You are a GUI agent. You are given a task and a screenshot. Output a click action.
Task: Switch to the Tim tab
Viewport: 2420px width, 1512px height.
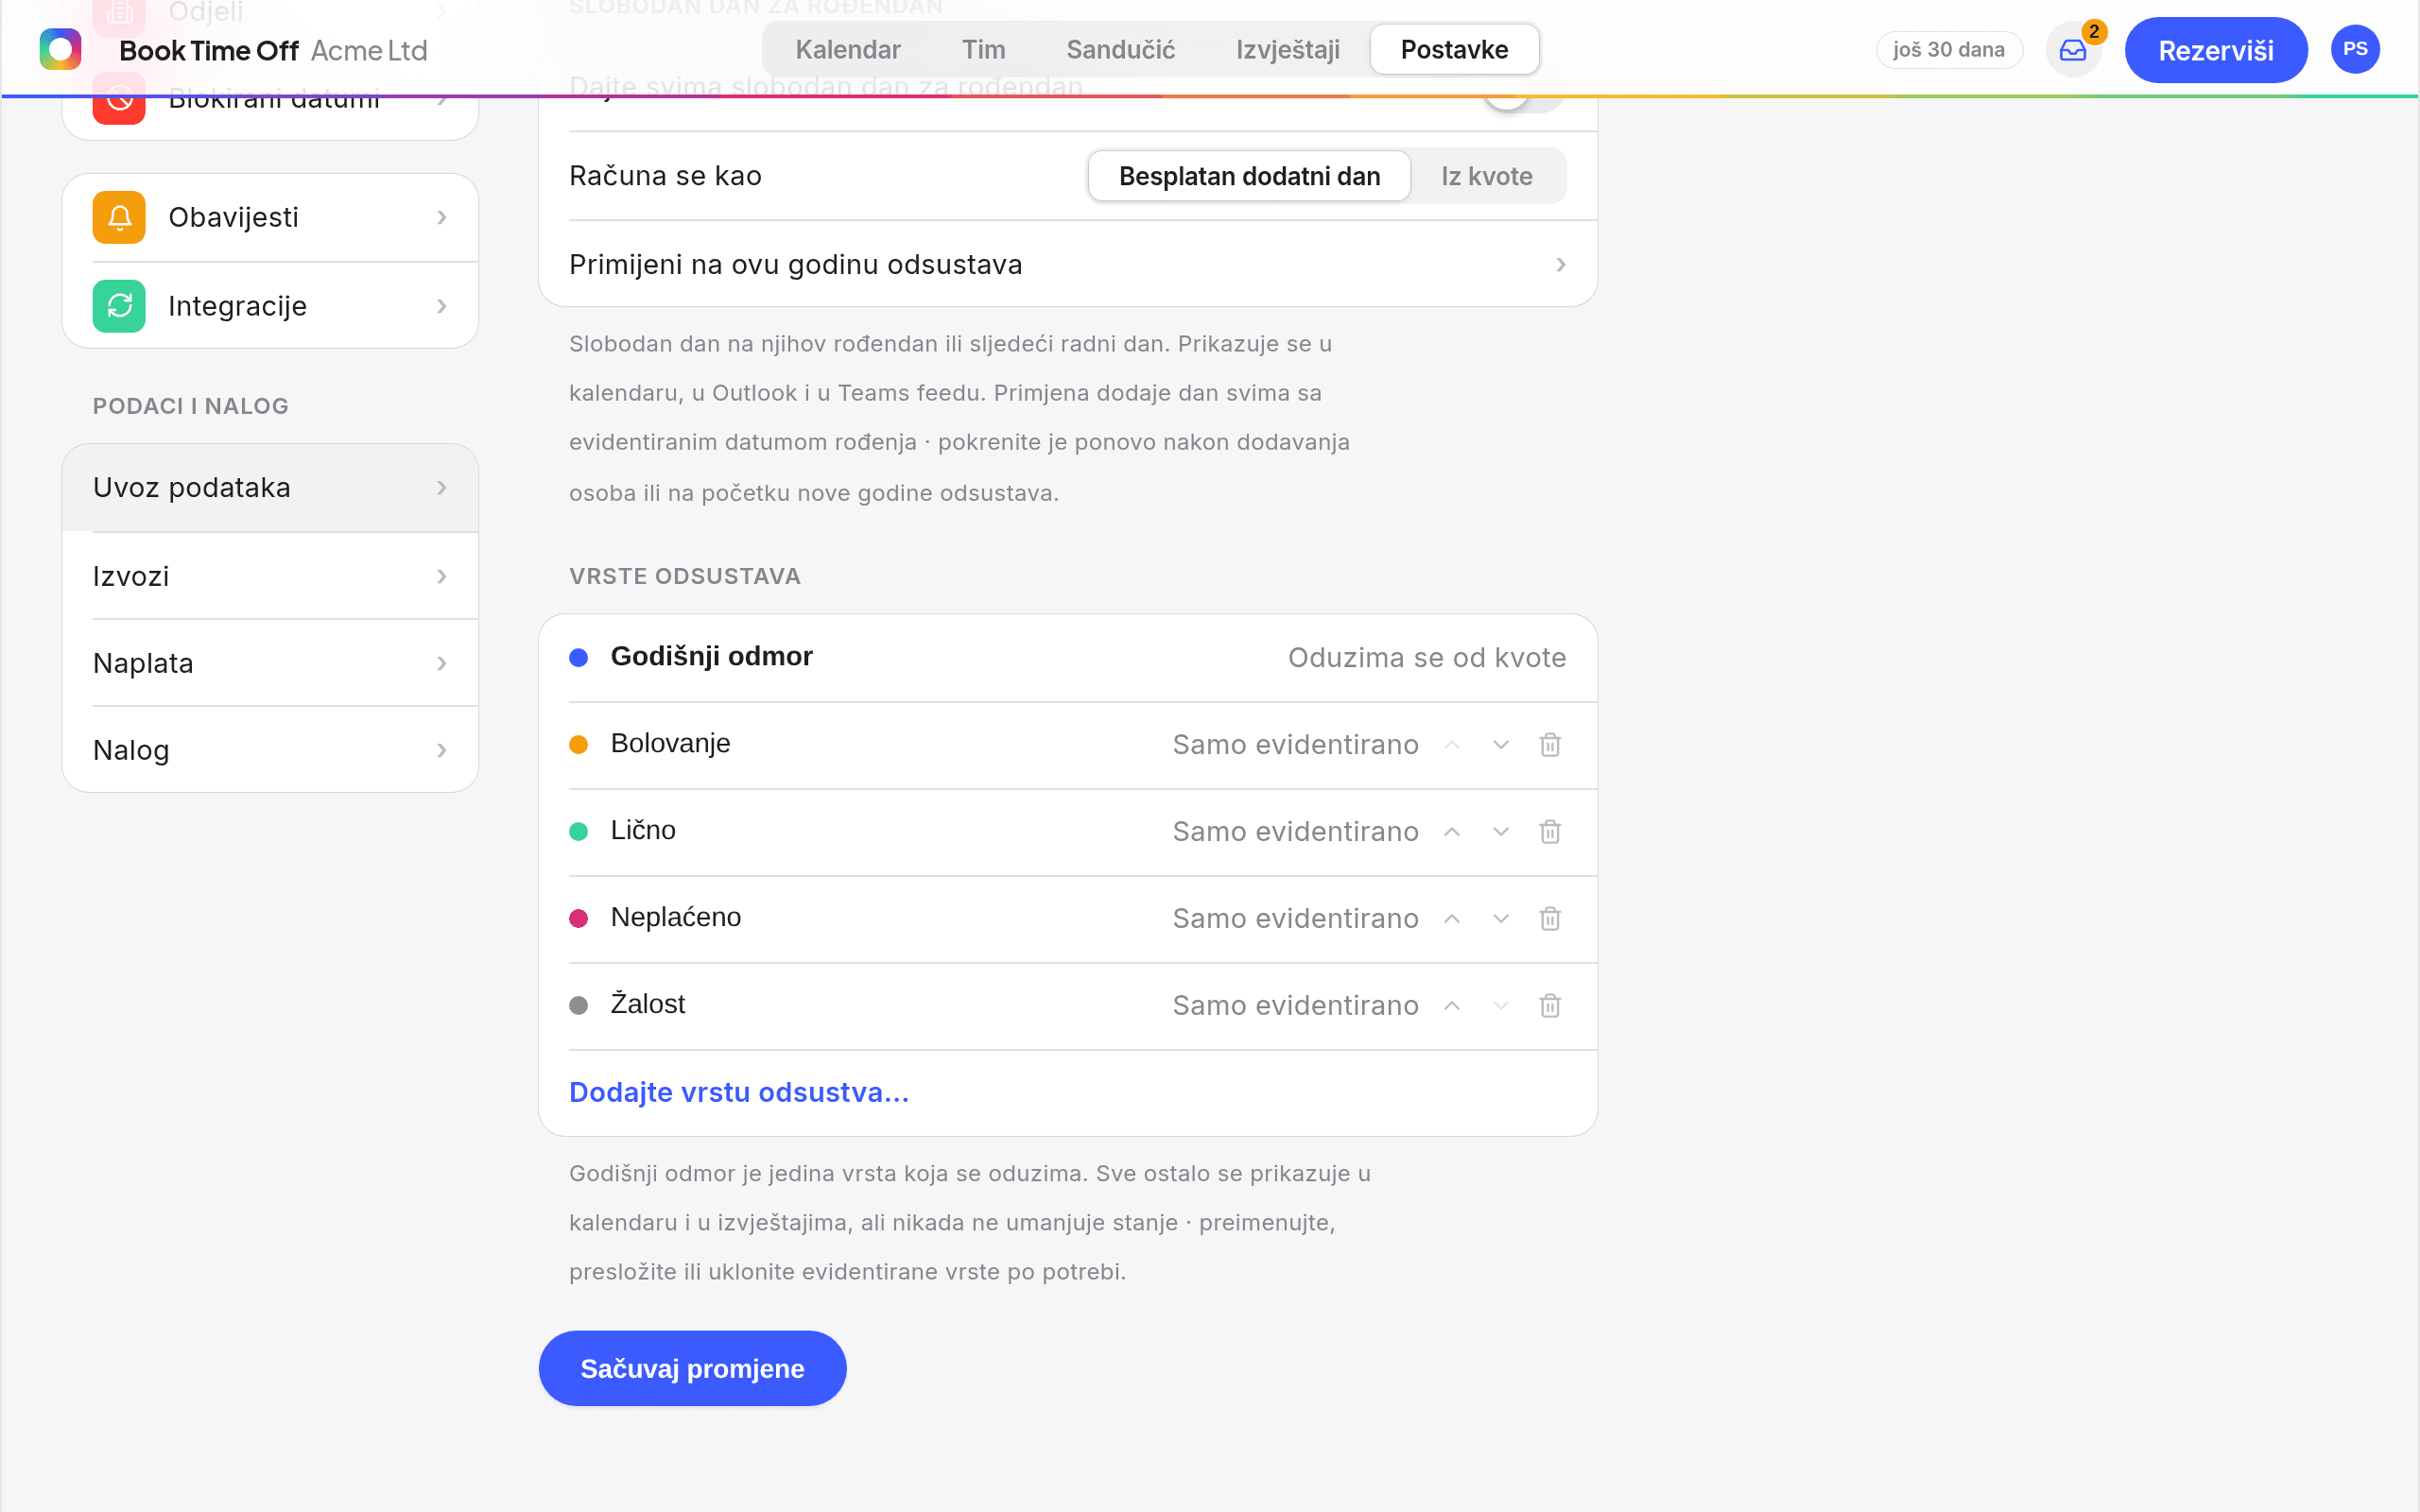tap(984, 49)
